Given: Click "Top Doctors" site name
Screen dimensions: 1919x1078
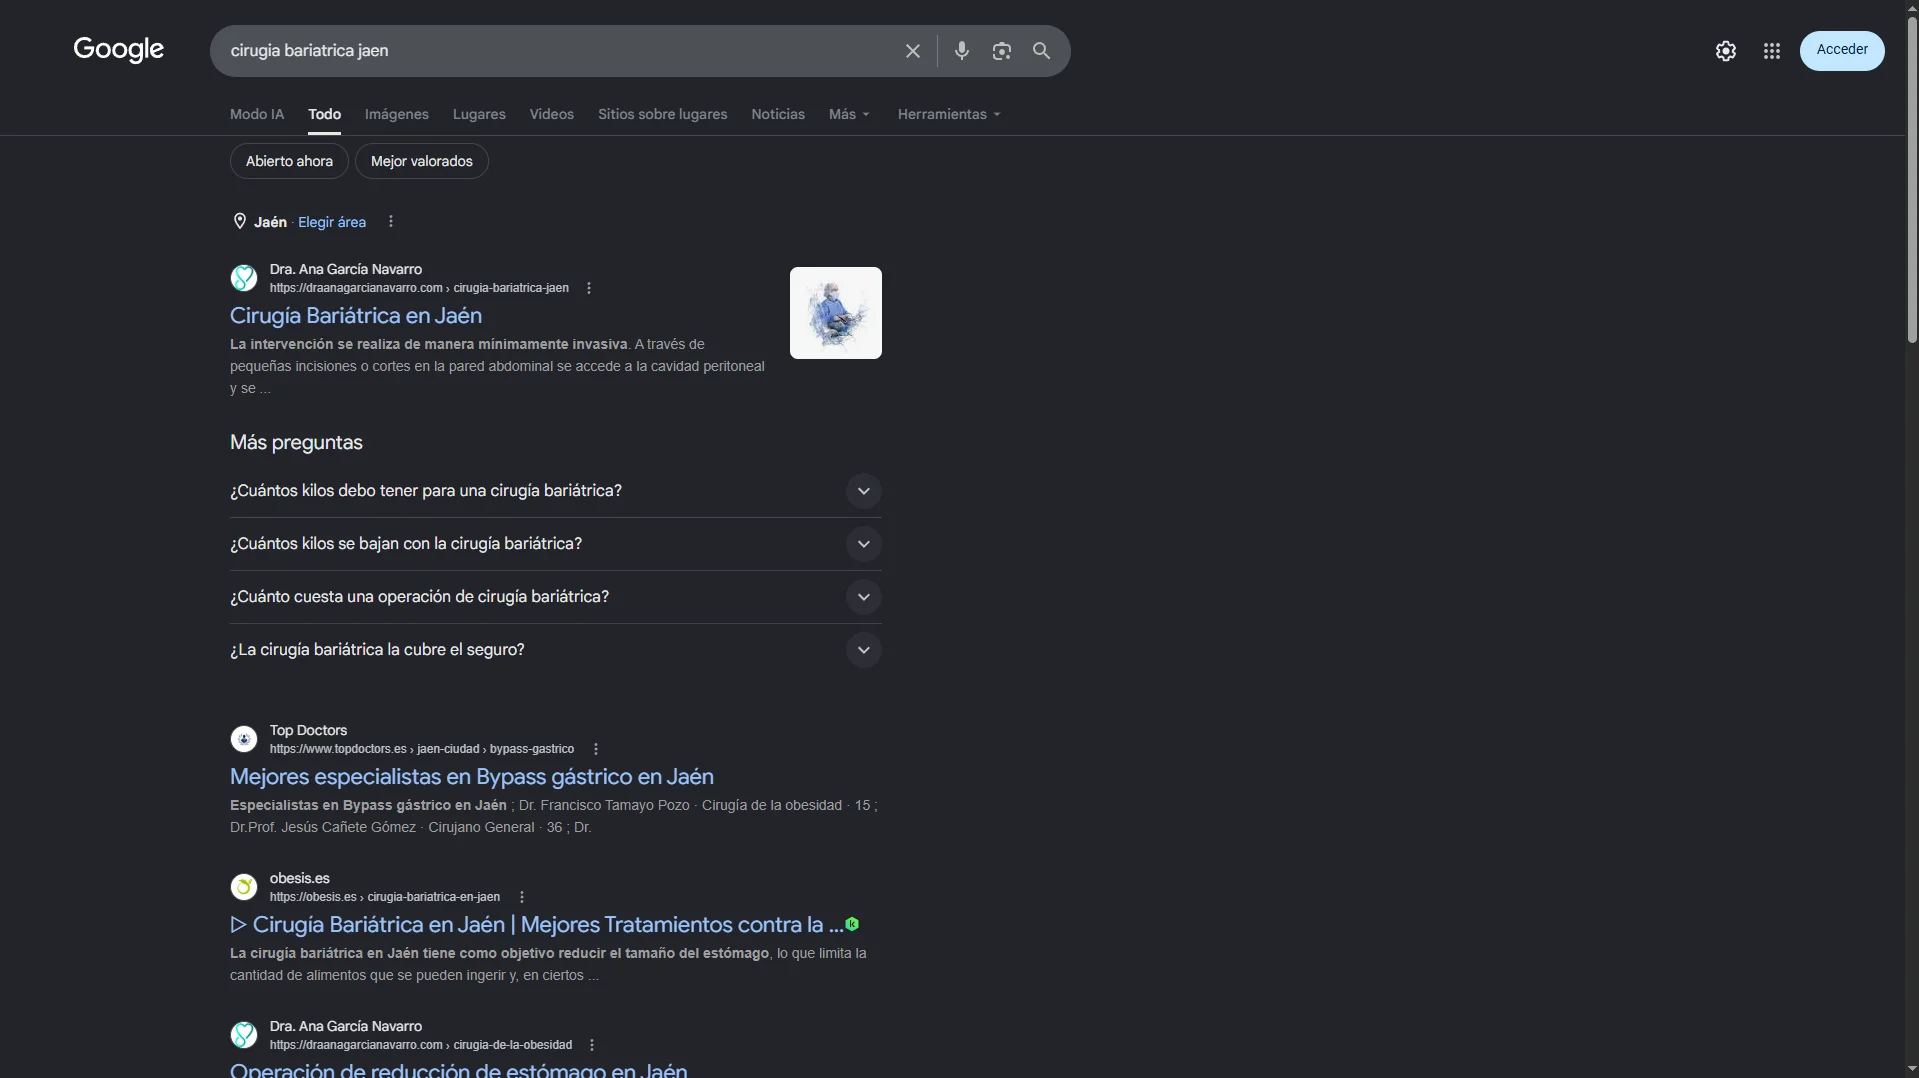Looking at the screenshot, I should pyautogui.click(x=308, y=730).
